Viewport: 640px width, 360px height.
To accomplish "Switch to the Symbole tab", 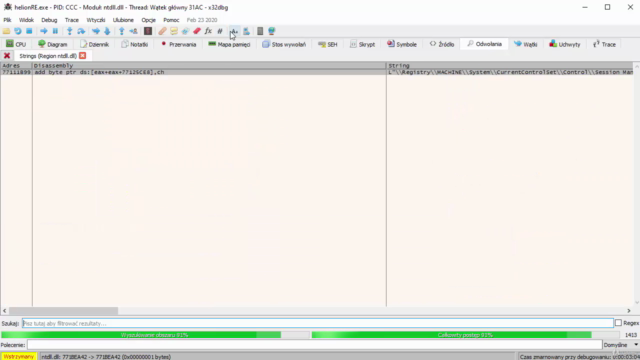I will pyautogui.click(x=402, y=44).
